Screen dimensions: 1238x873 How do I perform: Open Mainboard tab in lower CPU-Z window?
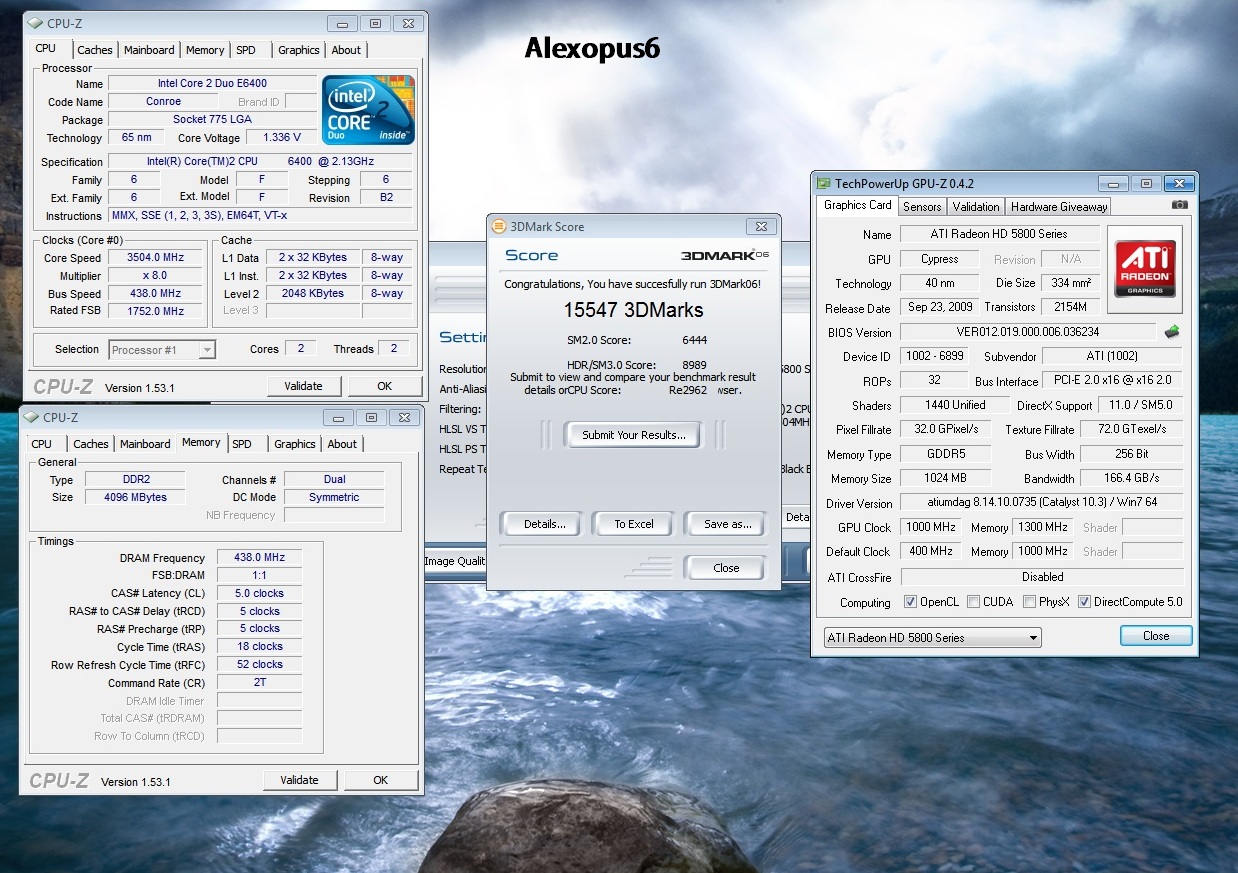145,444
